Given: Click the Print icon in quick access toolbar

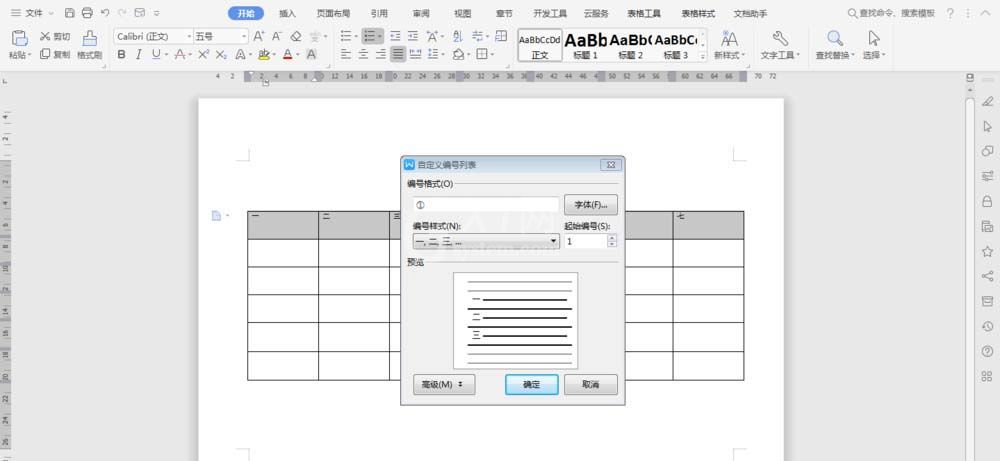Looking at the screenshot, I should coord(87,13).
